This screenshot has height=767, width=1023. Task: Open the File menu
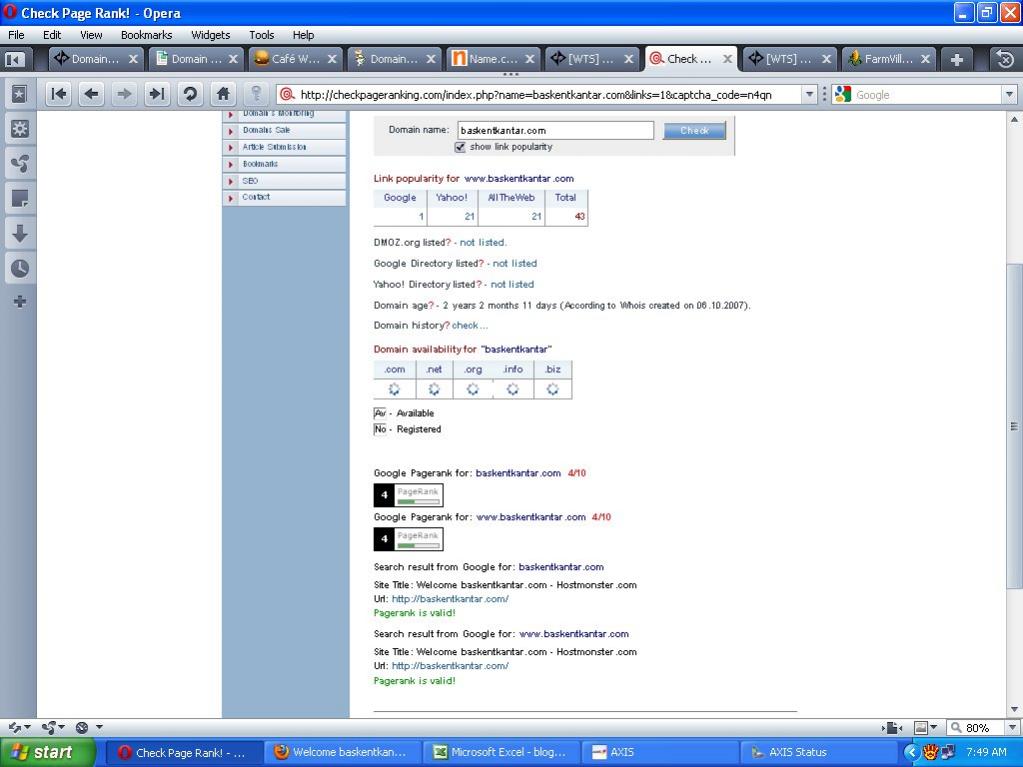(x=16, y=35)
